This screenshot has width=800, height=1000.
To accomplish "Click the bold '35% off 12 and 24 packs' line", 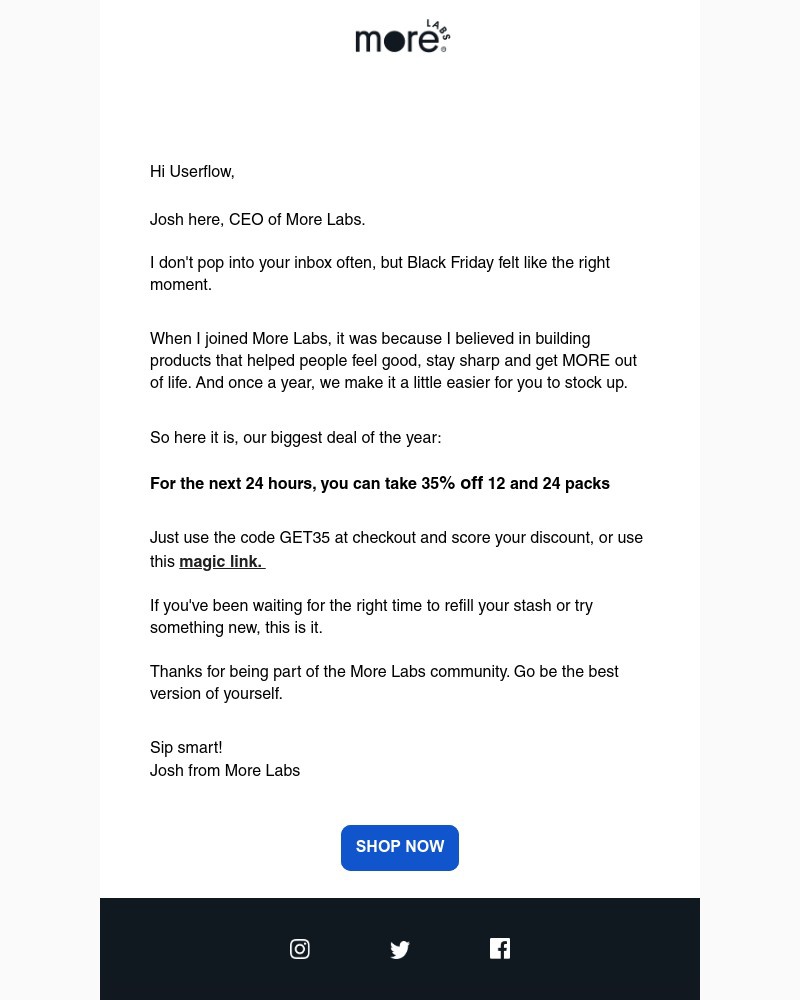I will click(380, 484).
